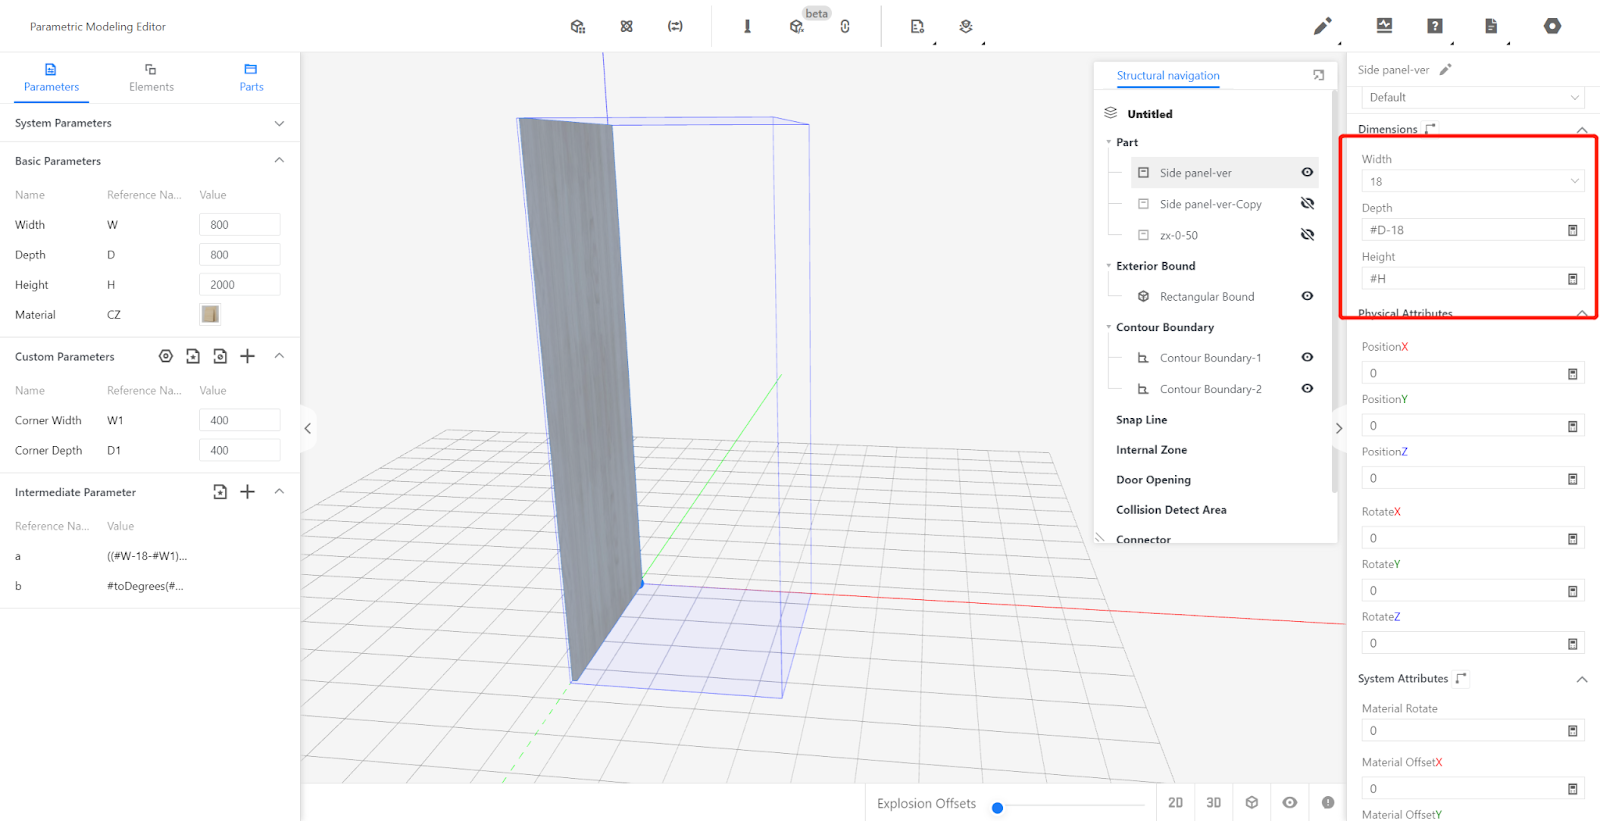Click the Depth formula editor icon
Viewport: 1600px width, 821px height.
(1572, 230)
